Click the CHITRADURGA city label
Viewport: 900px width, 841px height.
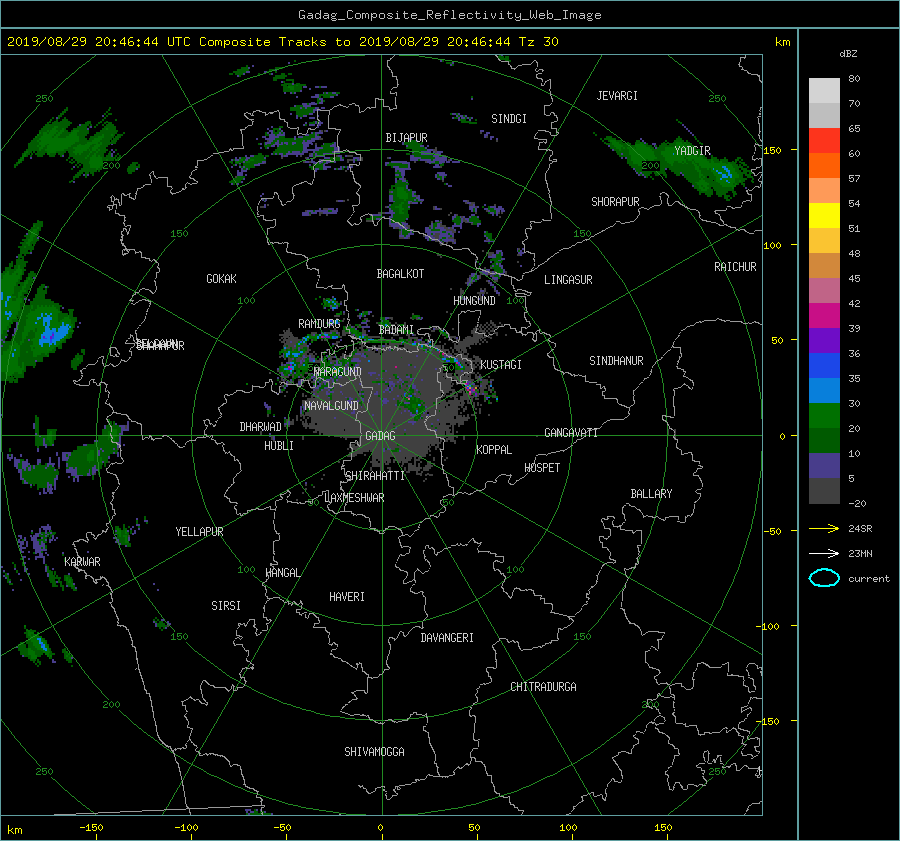click(x=543, y=687)
